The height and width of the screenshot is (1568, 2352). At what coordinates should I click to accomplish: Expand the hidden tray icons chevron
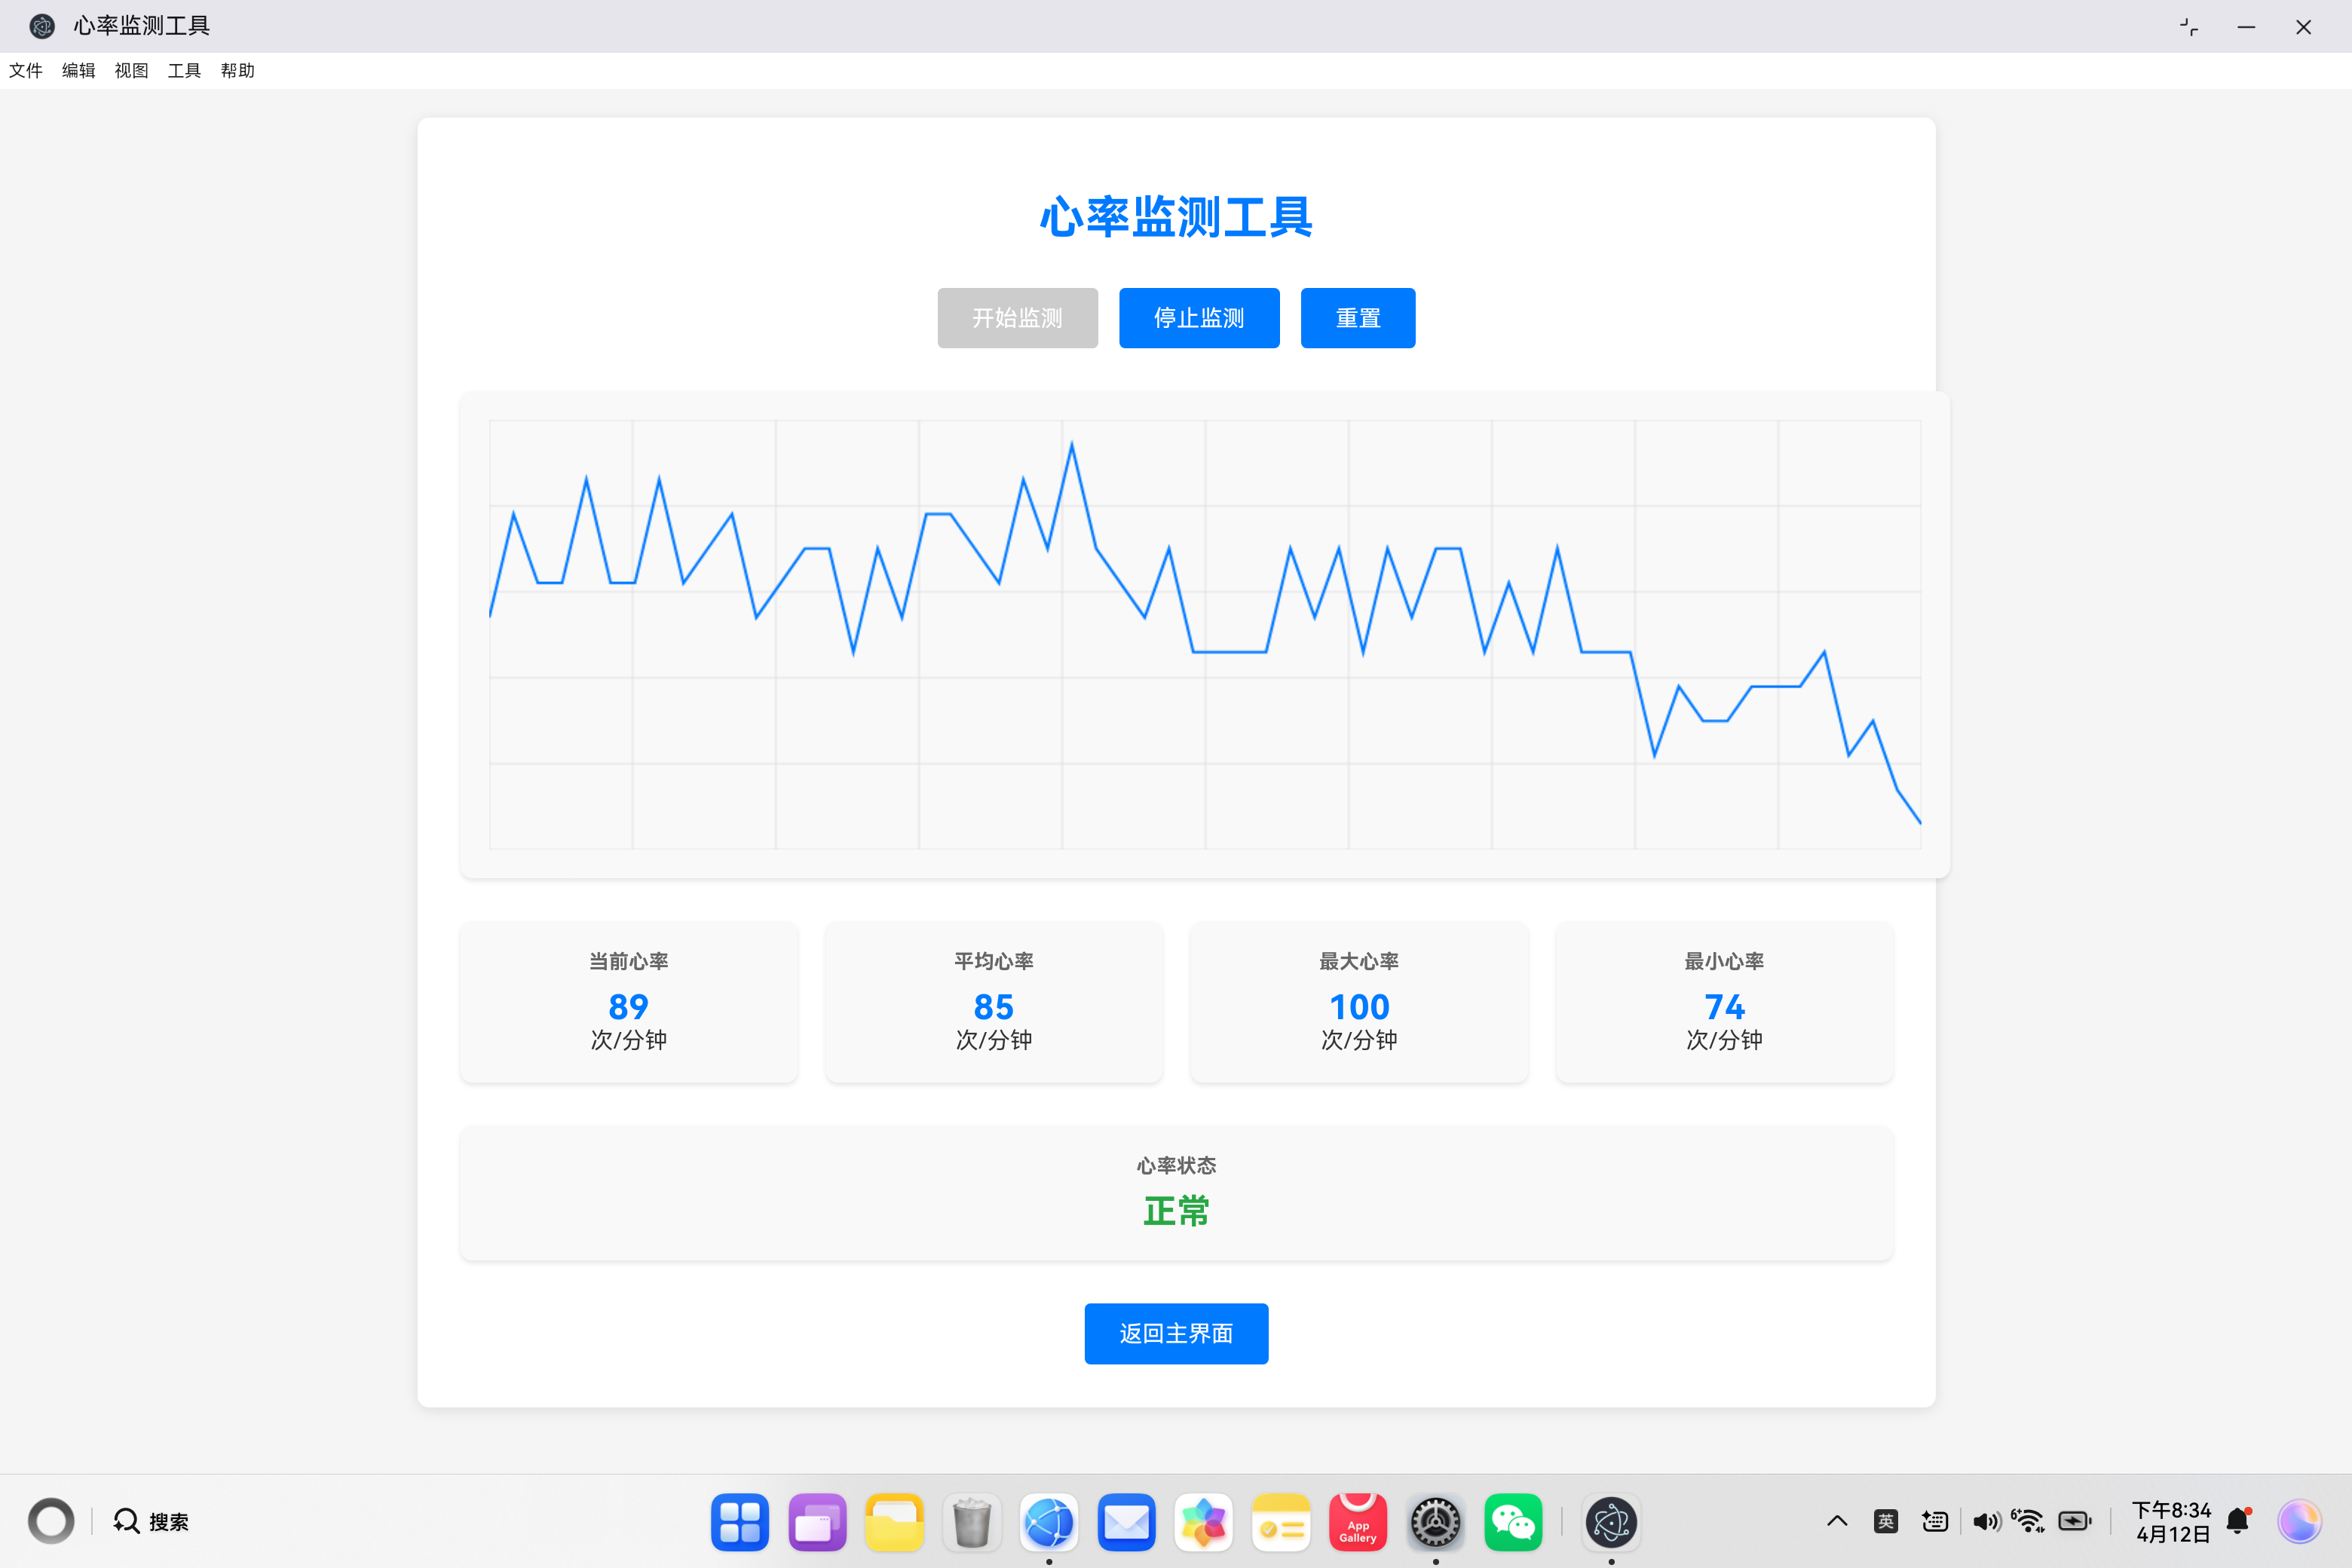(1837, 1521)
